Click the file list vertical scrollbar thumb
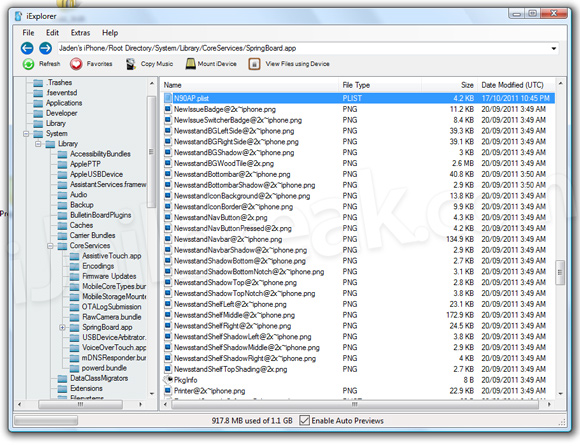 pos(560,273)
